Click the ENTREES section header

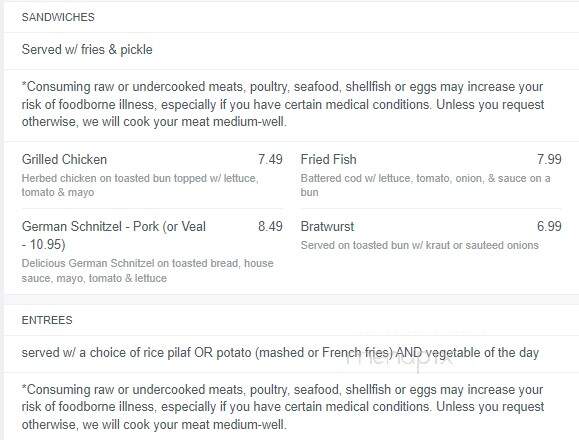point(47,320)
